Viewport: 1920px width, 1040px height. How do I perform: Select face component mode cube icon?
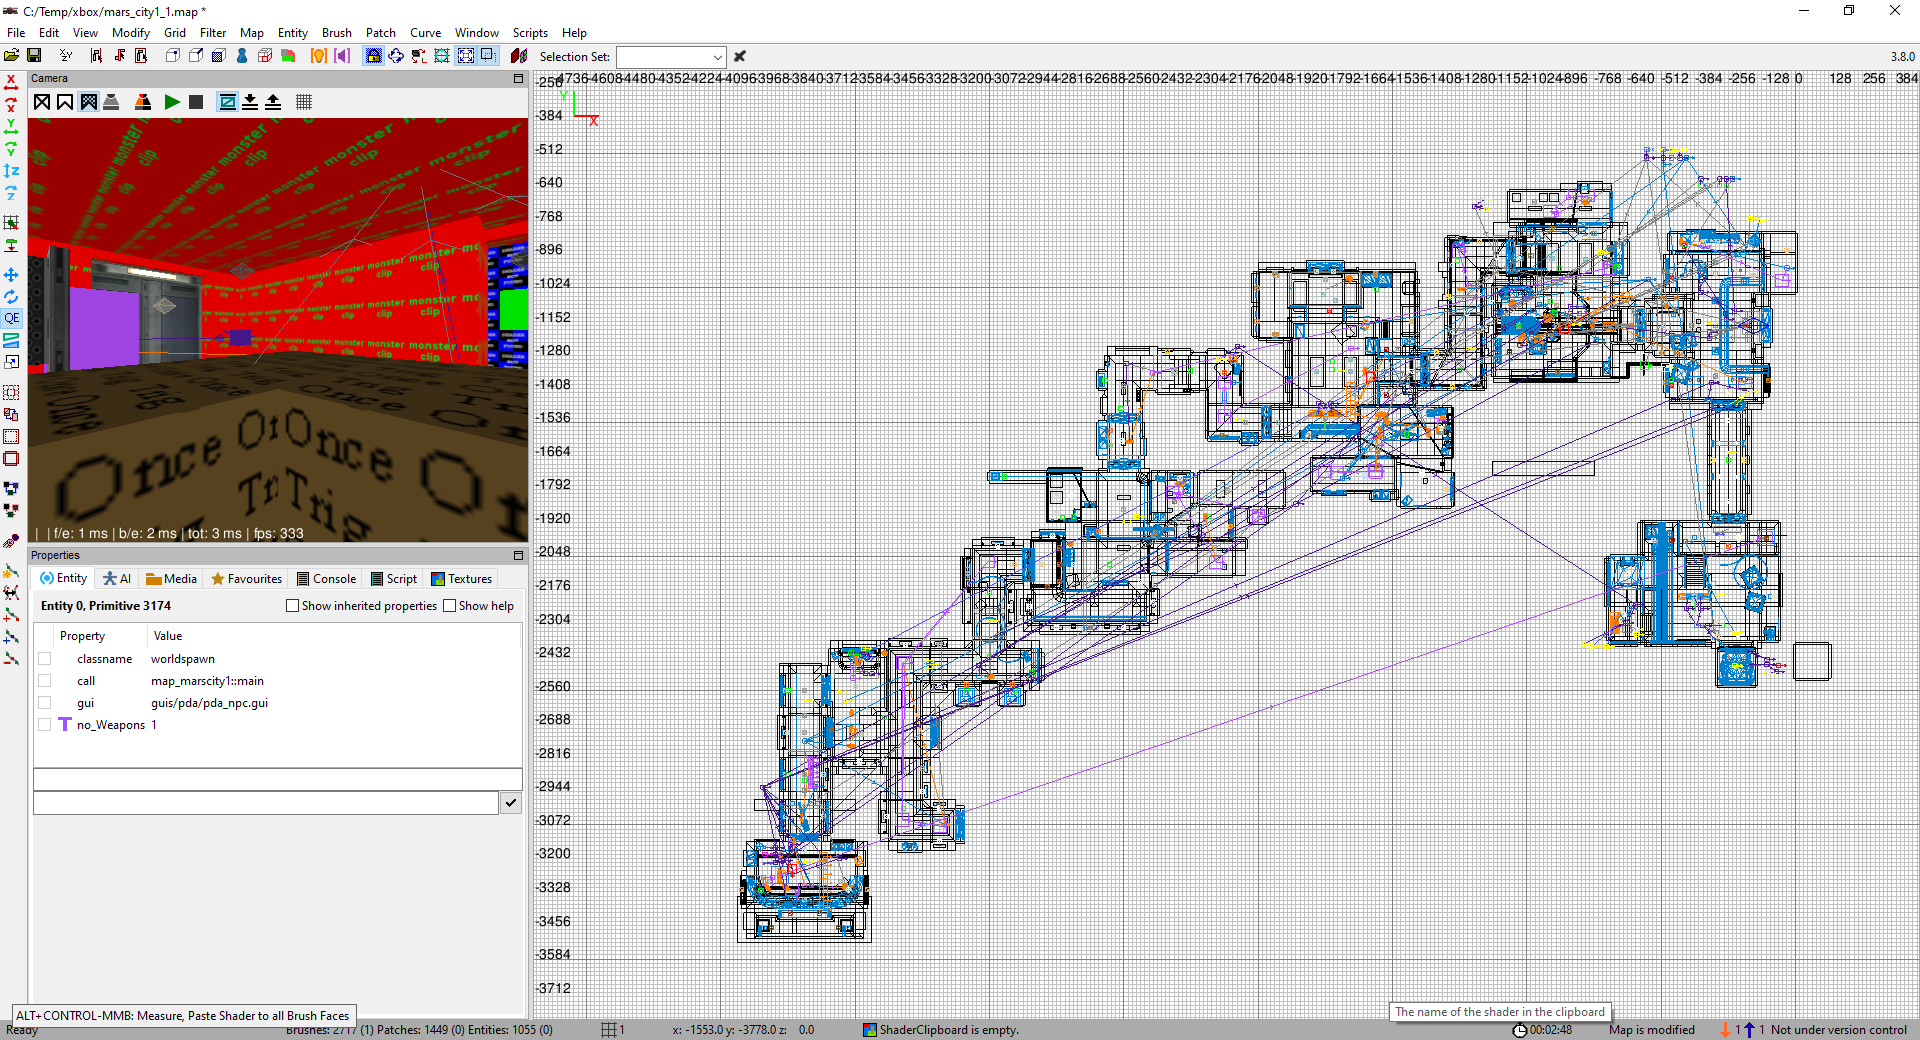218,56
